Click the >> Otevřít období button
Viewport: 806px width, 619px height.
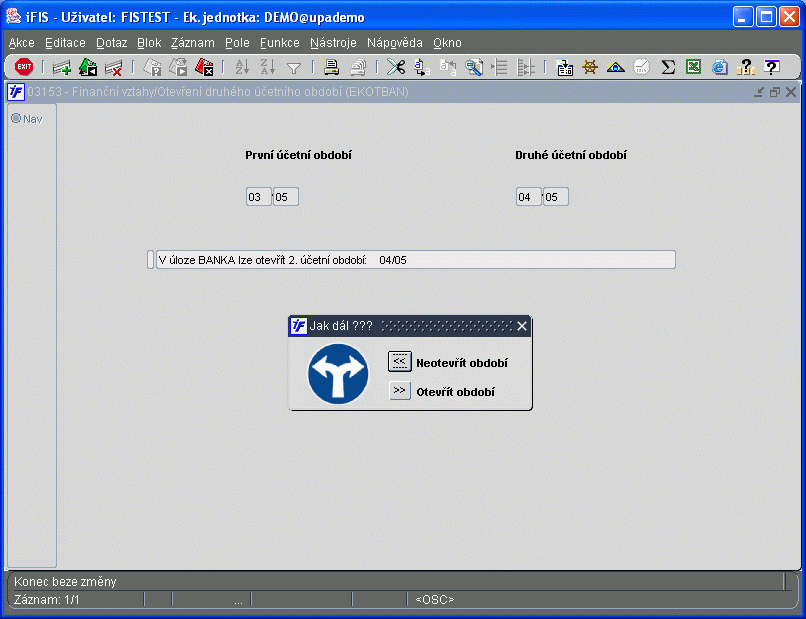399,391
